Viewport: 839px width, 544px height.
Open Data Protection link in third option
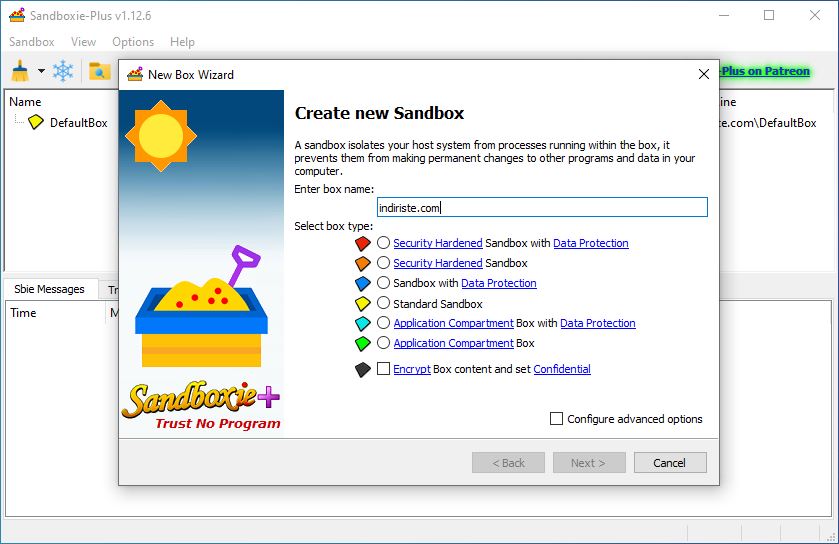(x=499, y=283)
